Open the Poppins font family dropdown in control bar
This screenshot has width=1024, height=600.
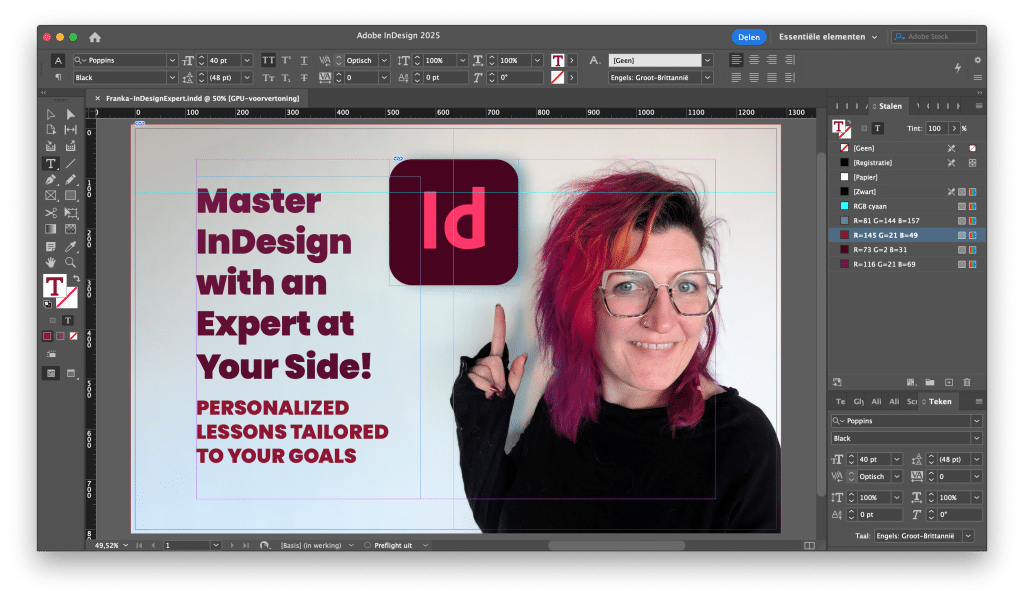tap(172, 60)
